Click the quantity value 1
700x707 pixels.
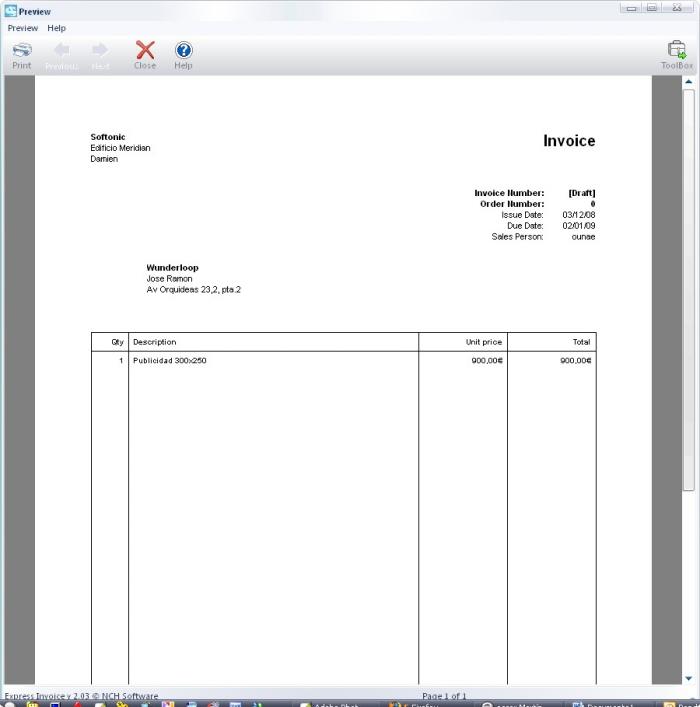tap(121, 361)
